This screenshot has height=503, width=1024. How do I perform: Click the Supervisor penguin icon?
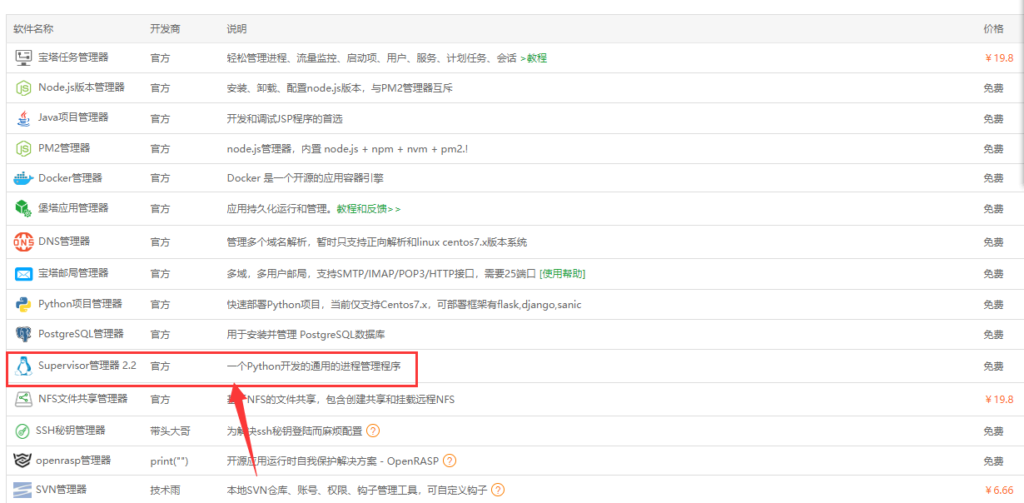click(x=24, y=366)
